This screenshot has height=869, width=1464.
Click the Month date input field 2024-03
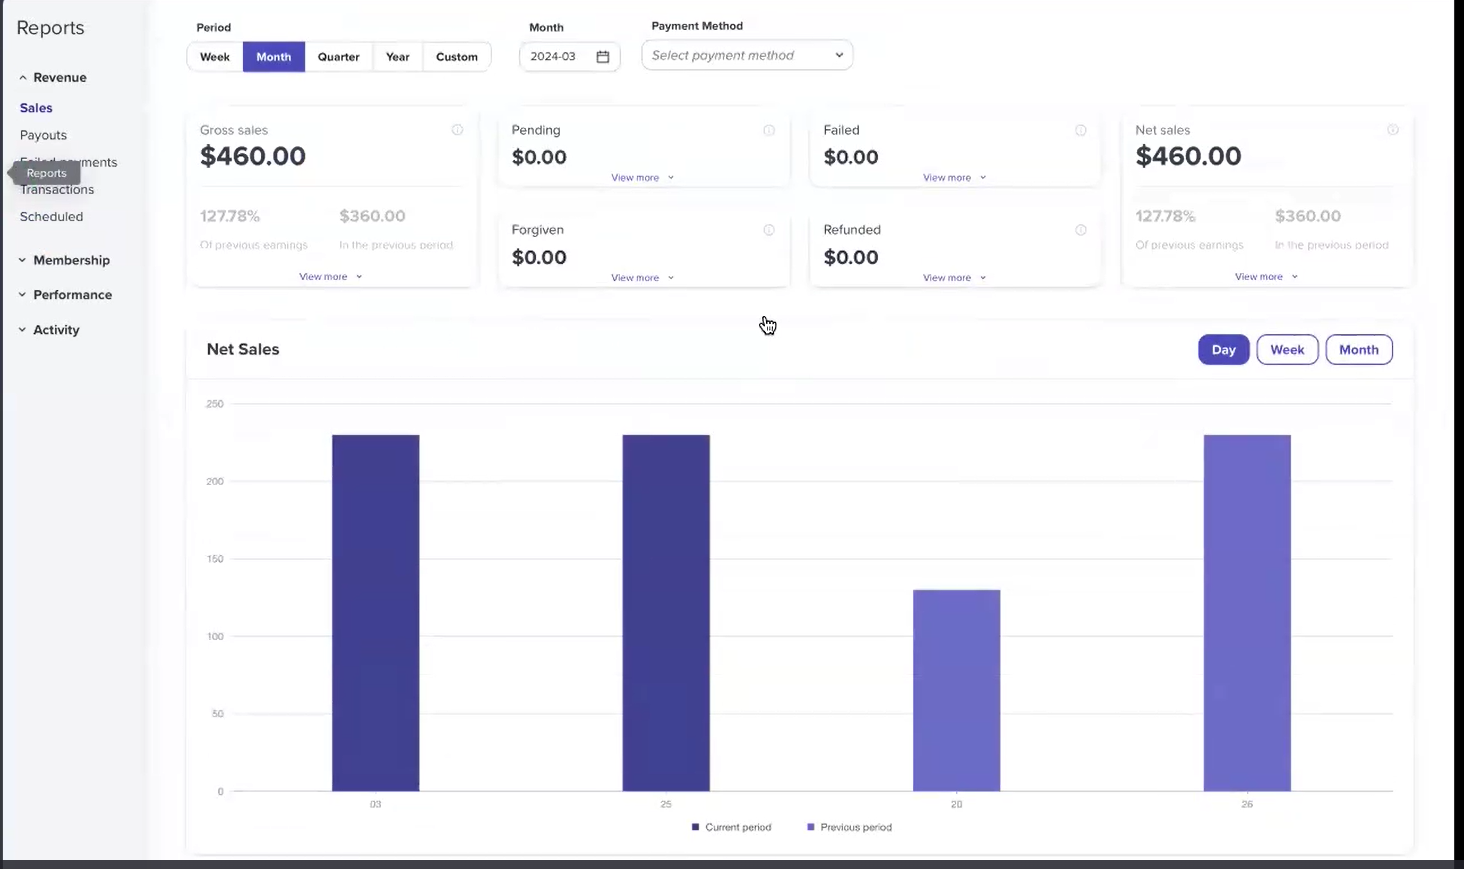554,57
